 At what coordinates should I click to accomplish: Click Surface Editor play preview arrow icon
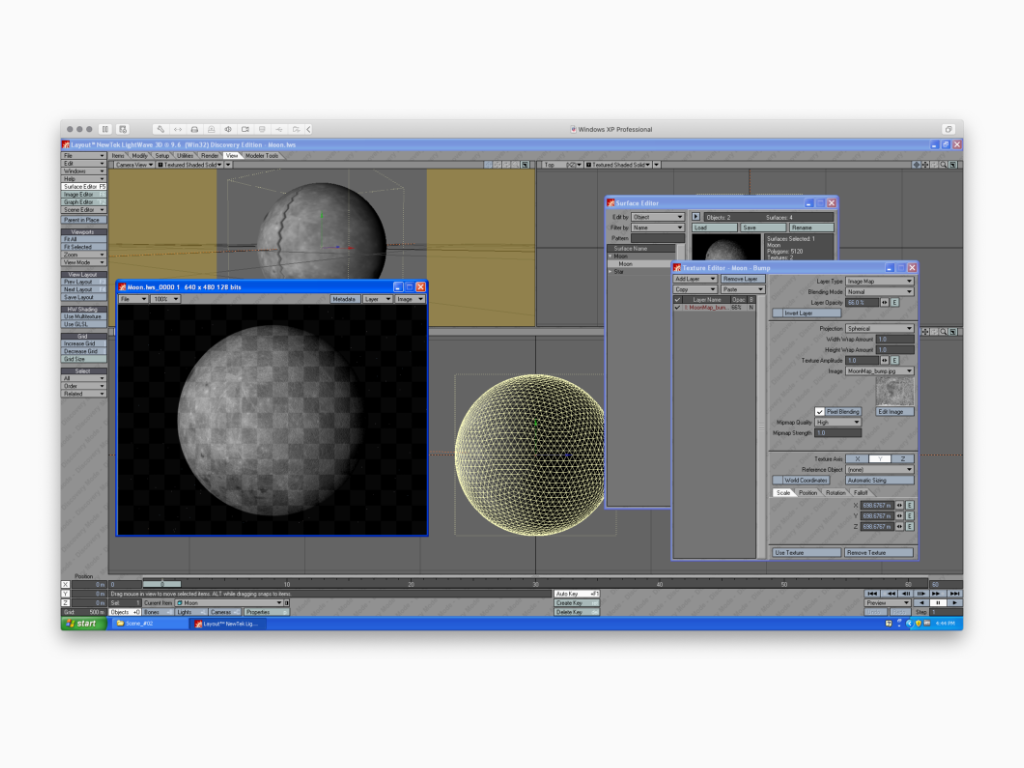696,217
